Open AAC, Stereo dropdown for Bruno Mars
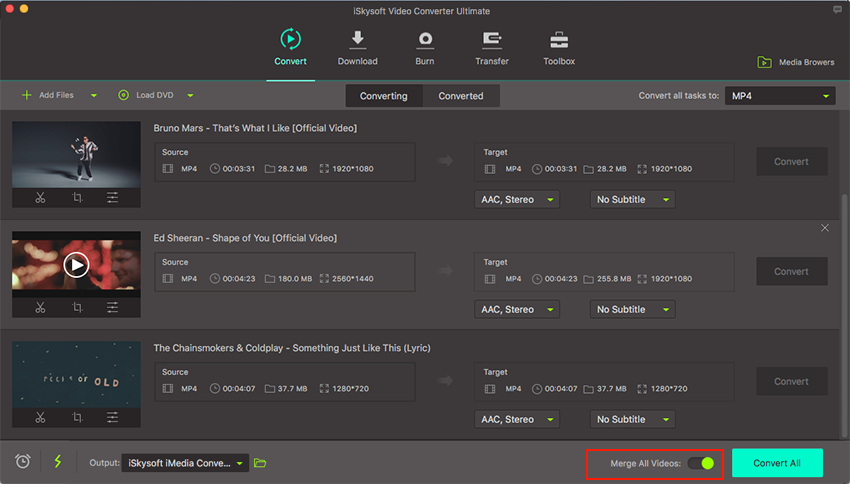 [x=516, y=200]
